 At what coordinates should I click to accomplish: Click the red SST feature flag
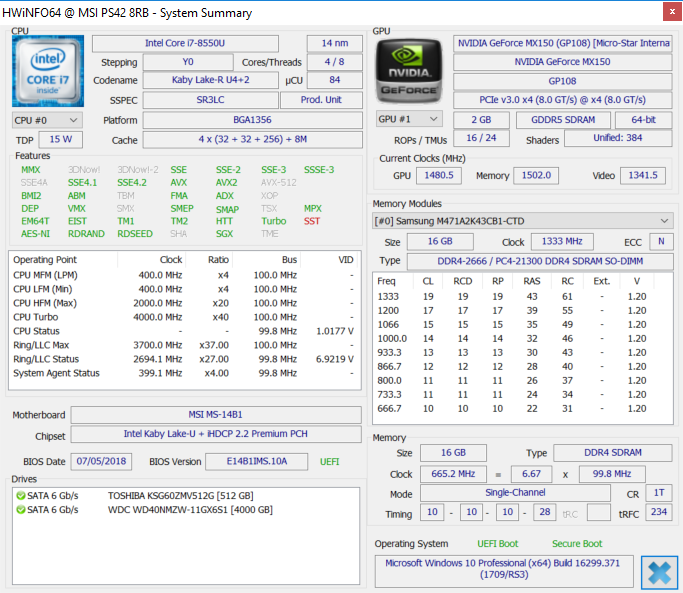(x=312, y=221)
